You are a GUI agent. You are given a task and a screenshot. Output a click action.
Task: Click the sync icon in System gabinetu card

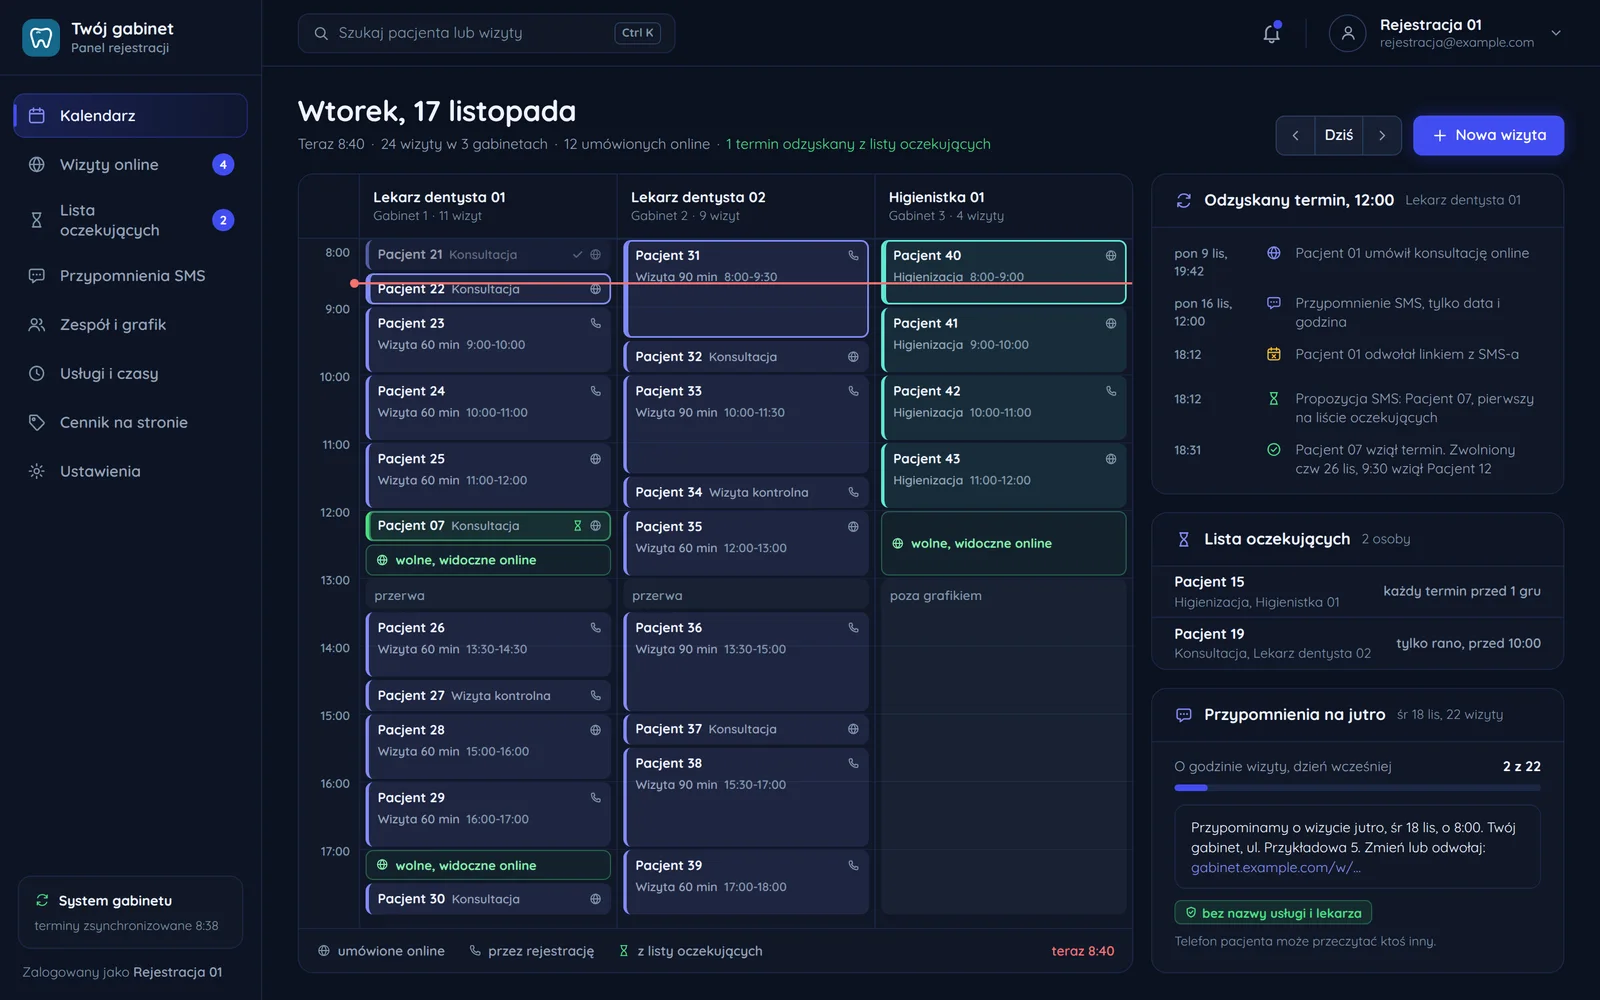coord(42,900)
